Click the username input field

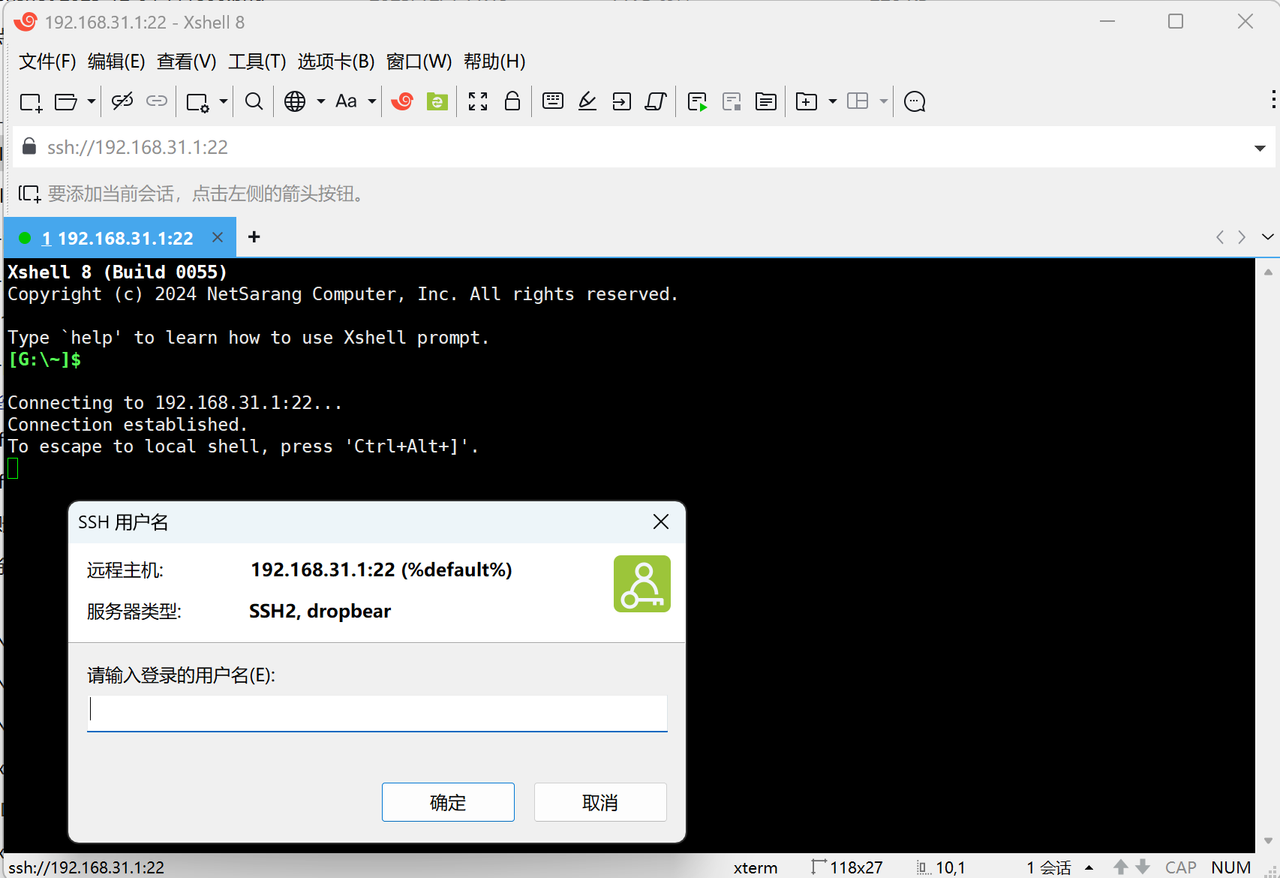[377, 713]
